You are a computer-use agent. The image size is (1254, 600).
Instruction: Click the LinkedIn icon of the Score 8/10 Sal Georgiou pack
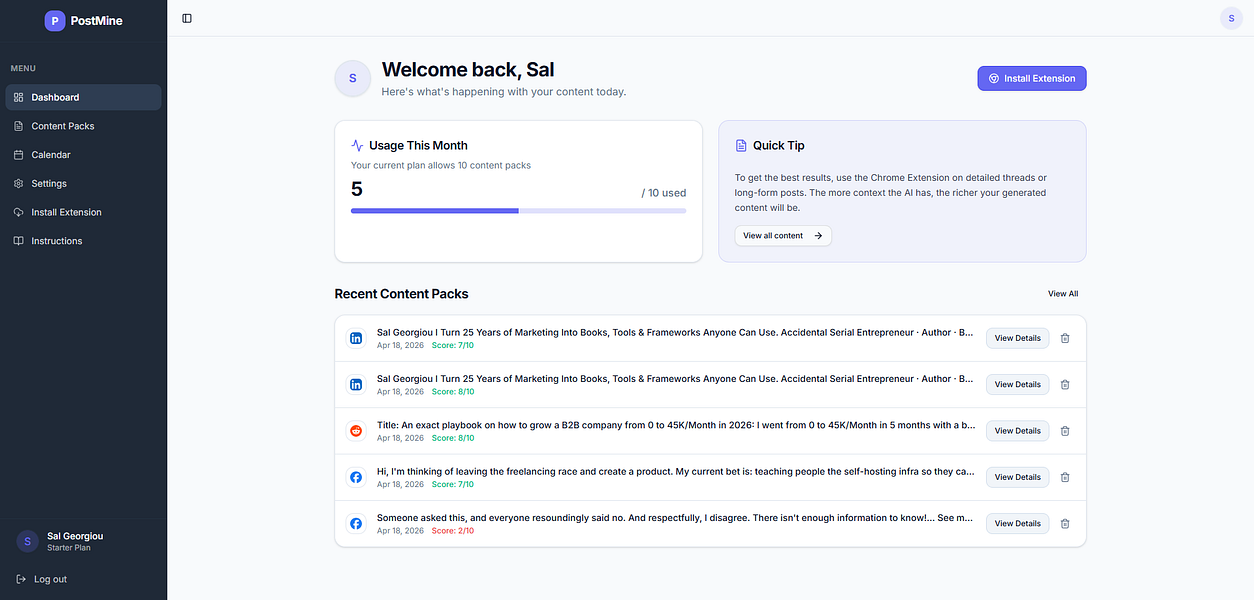356,384
